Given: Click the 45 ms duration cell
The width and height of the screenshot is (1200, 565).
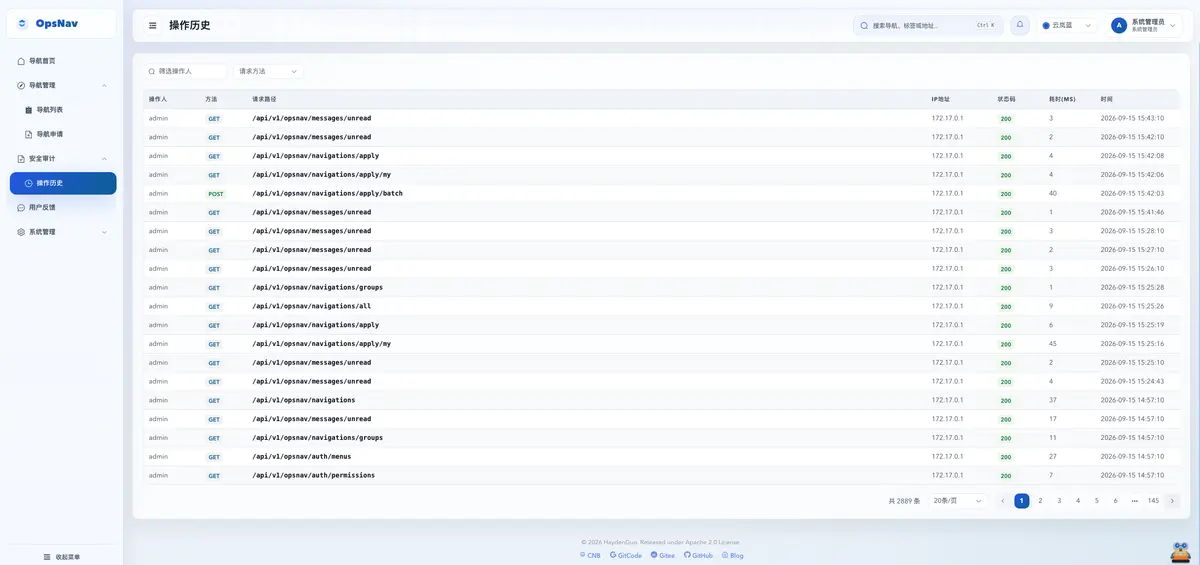Looking at the screenshot, I should tap(1053, 343).
